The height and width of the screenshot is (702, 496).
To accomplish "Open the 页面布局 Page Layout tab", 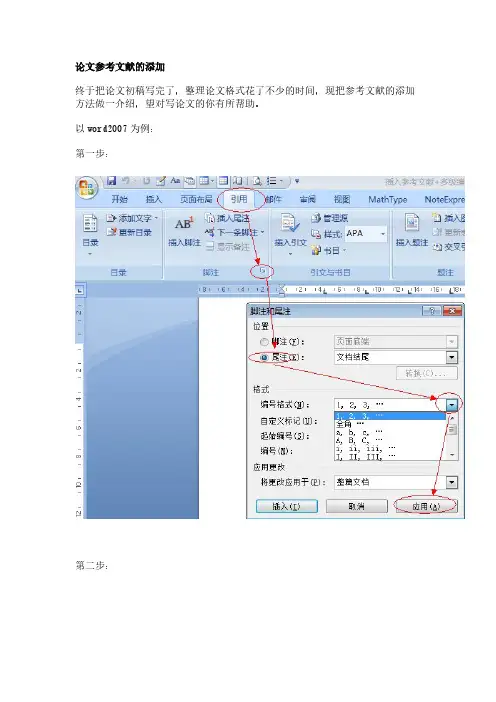I will [x=196, y=200].
